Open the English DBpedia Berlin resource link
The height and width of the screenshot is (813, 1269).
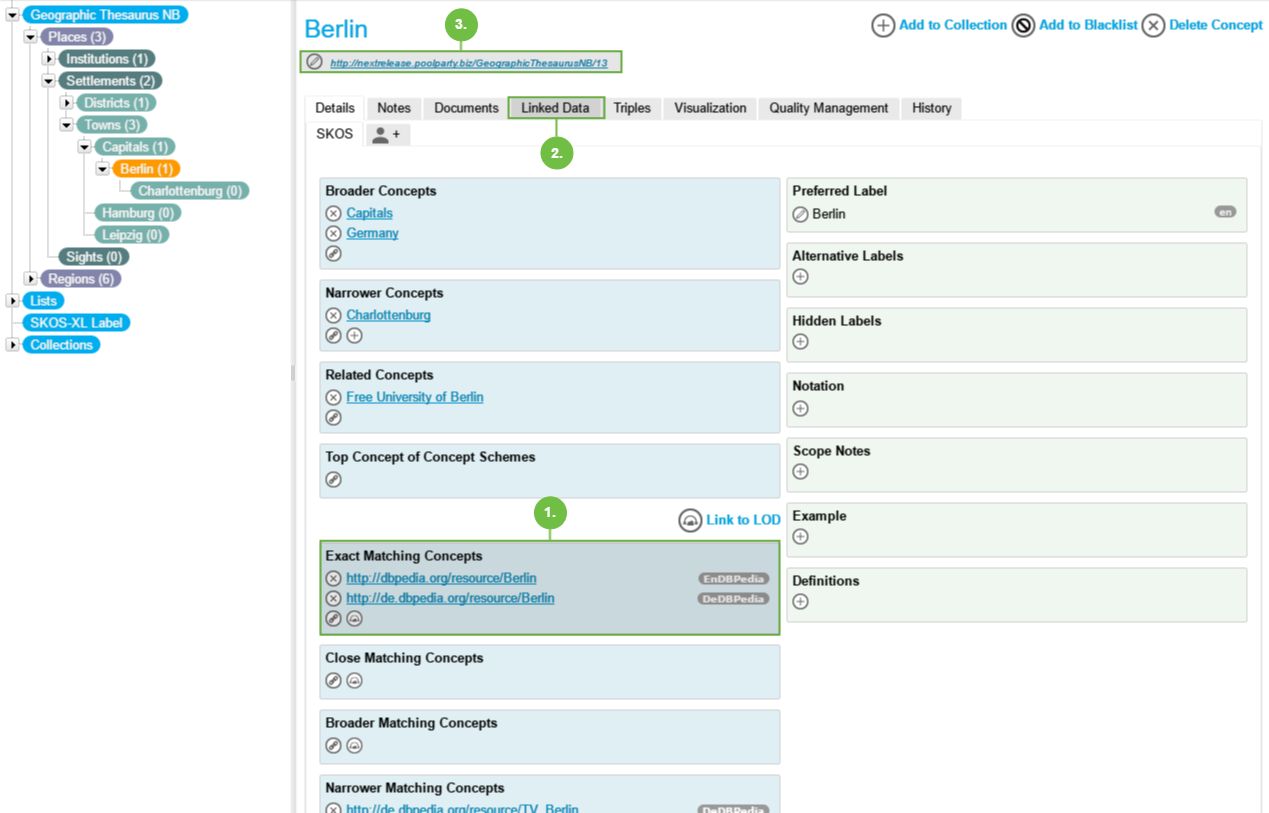tap(441, 578)
